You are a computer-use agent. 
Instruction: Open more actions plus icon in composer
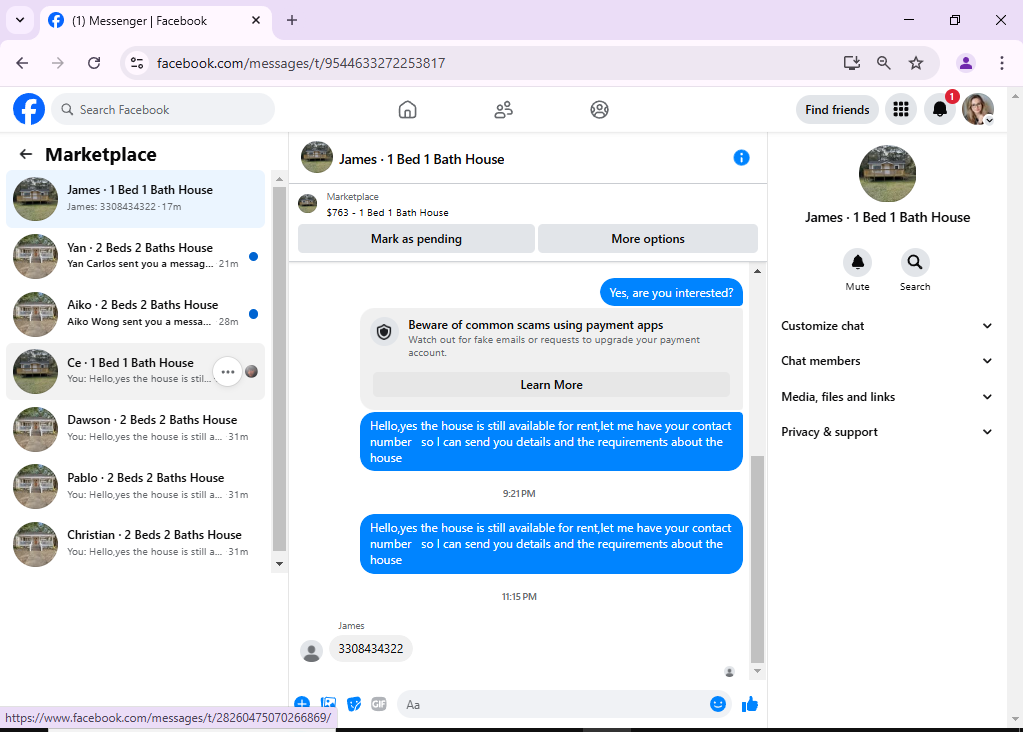point(301,704)
